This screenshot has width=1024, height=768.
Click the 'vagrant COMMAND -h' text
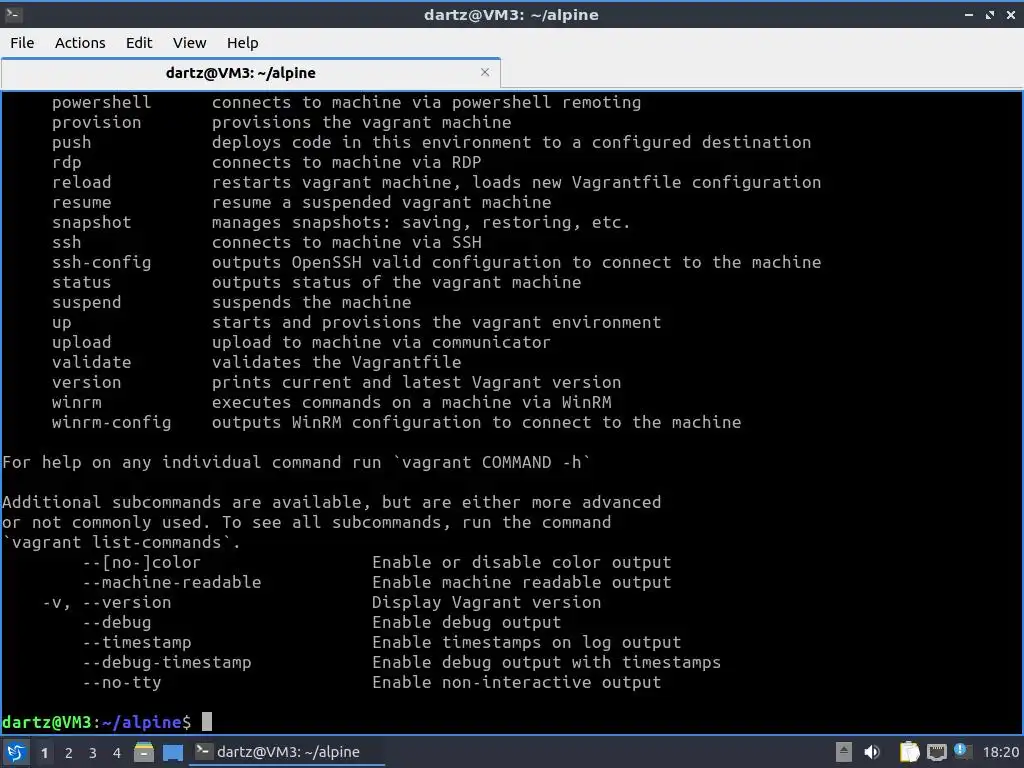pyautogui.click(x=491, y=462)
